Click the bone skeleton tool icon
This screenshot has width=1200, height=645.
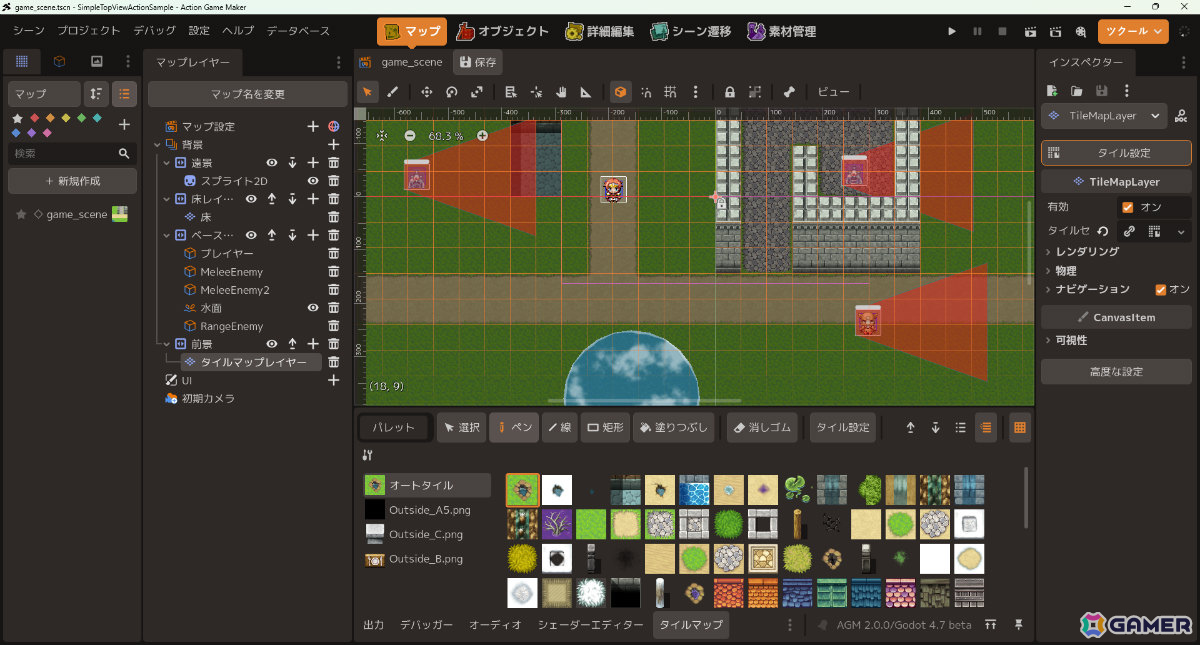[x=790, y=92]
